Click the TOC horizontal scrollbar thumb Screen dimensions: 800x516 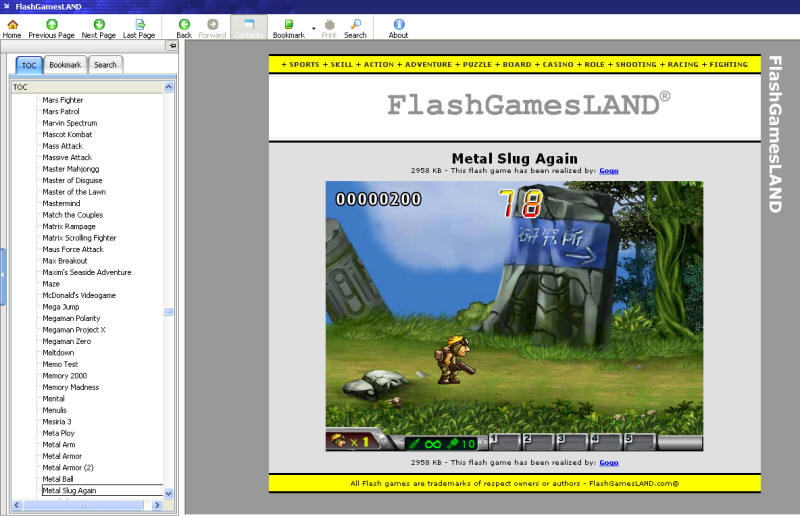(x=83, y=505)
